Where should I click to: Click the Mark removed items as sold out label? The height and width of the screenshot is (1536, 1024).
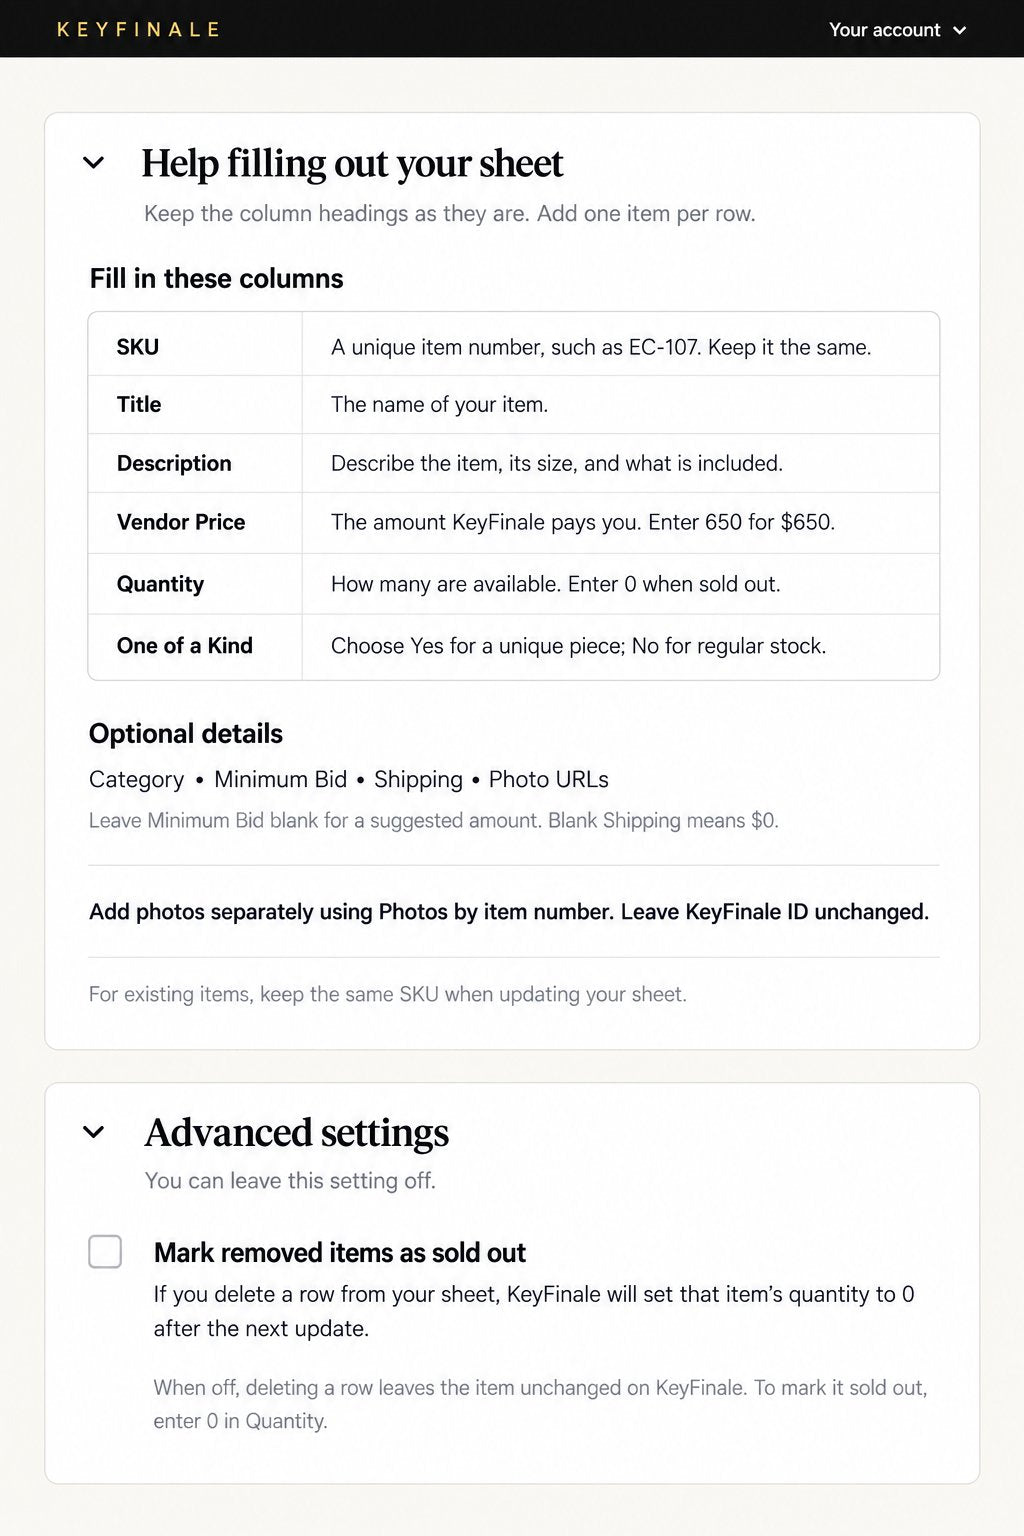tap(340, 1253)
